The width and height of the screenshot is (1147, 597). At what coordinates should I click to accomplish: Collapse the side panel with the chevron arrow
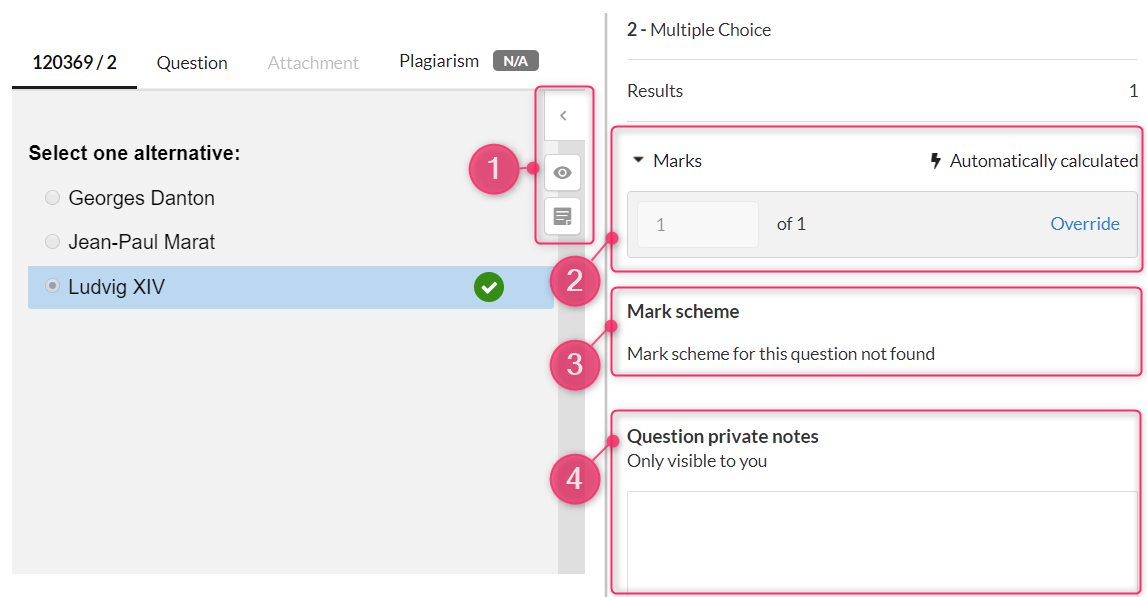563,116
